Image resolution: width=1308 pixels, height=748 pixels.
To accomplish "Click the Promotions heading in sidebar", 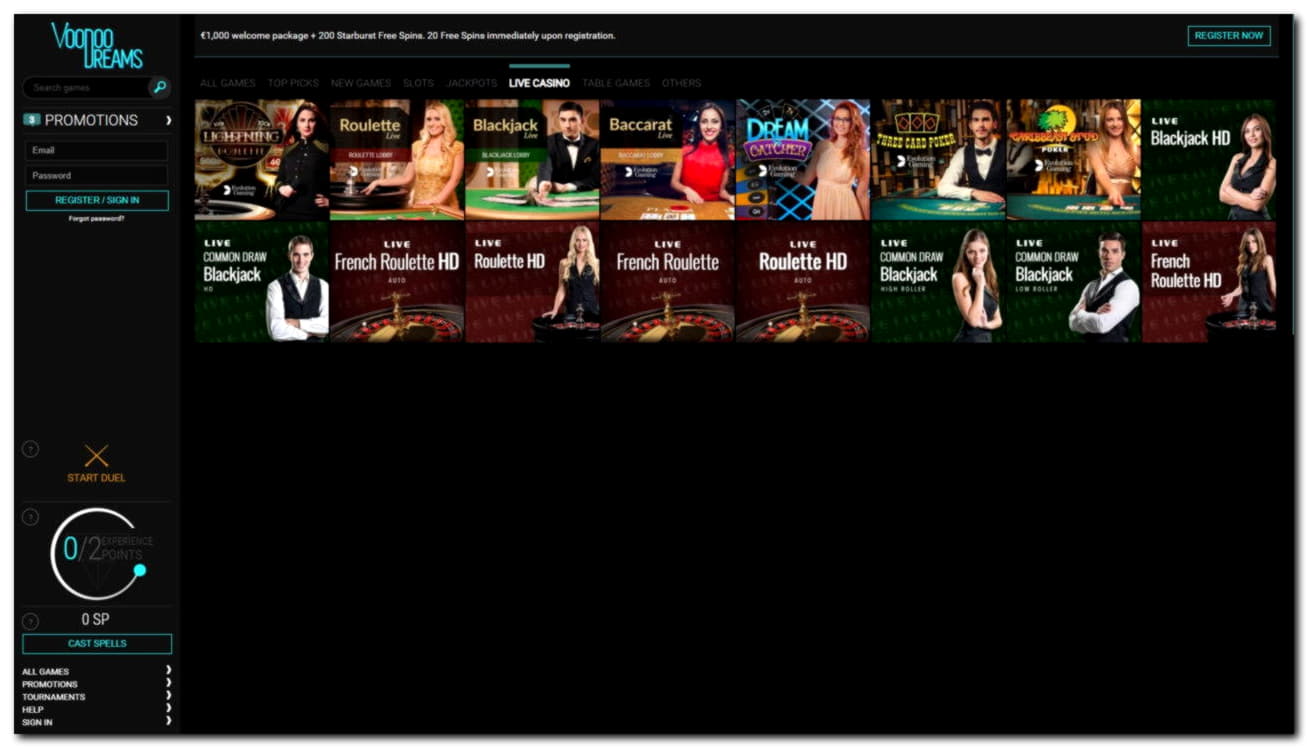I will click(91, 120).
